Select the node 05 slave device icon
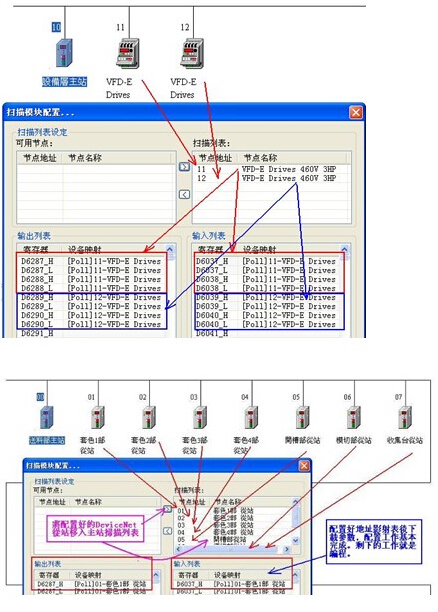438x612 pixels. pos(303,418)
